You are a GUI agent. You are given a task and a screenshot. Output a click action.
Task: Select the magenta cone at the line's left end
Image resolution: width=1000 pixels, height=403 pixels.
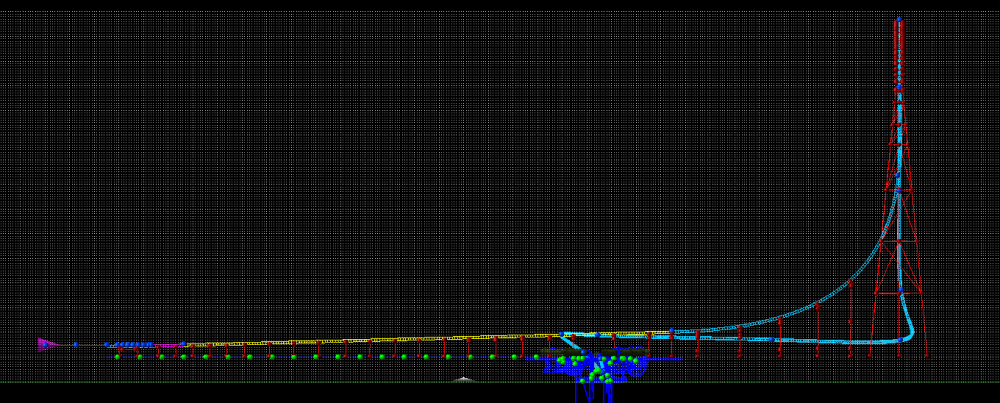coord(47,344)
